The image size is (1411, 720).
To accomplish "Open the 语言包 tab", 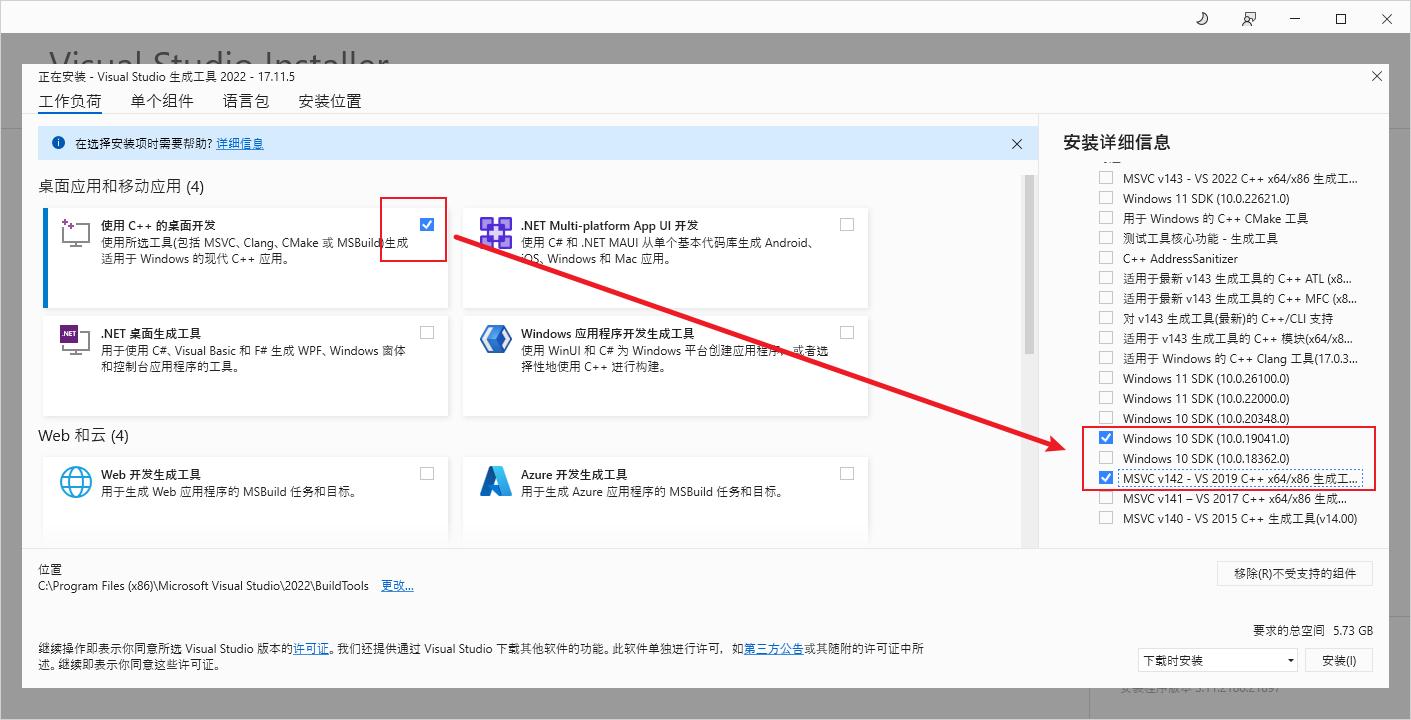I will [246, 101].
